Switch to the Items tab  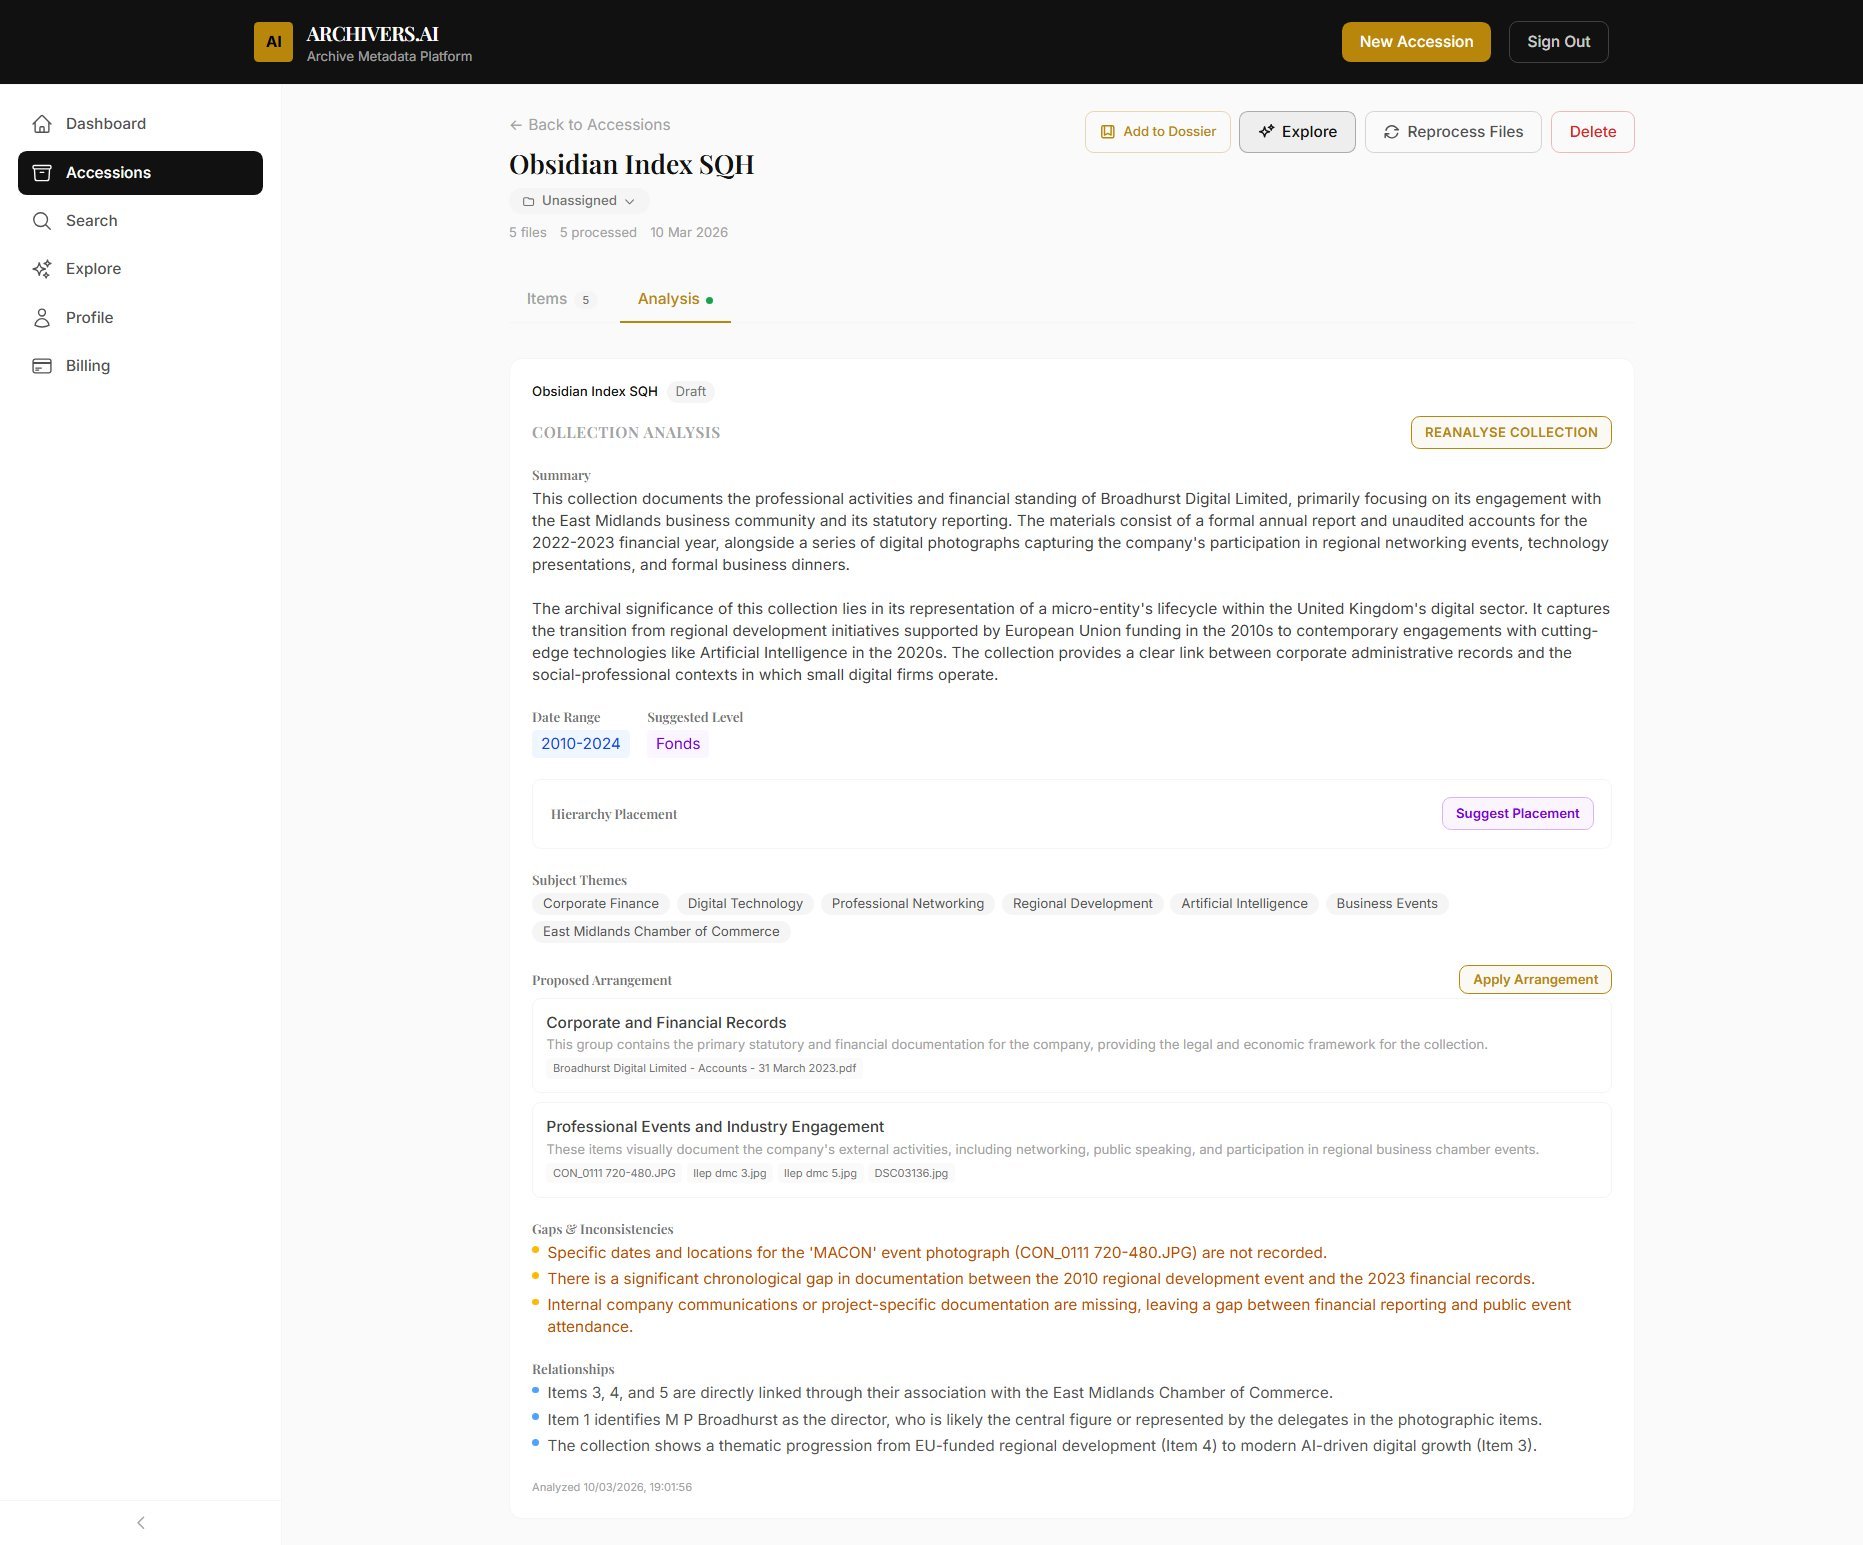pos(546,298)
